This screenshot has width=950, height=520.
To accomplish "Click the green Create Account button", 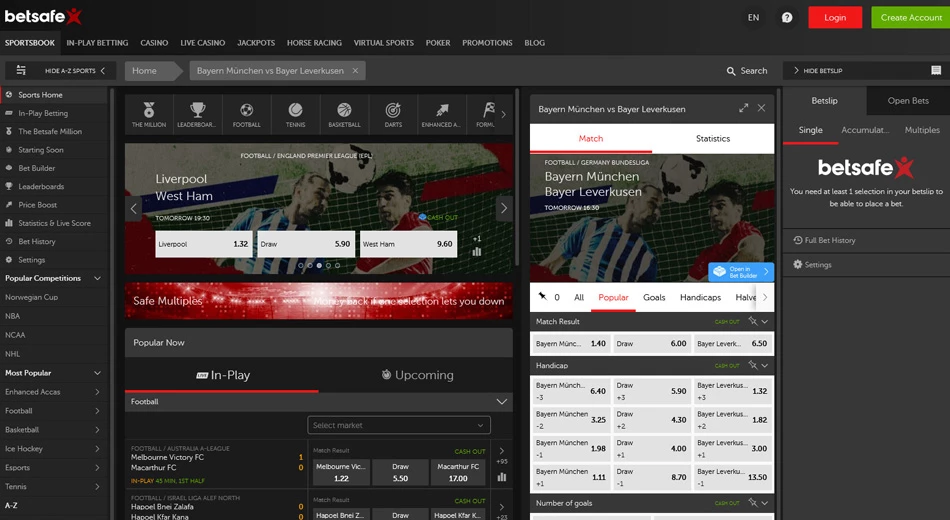I will point(910,17).
